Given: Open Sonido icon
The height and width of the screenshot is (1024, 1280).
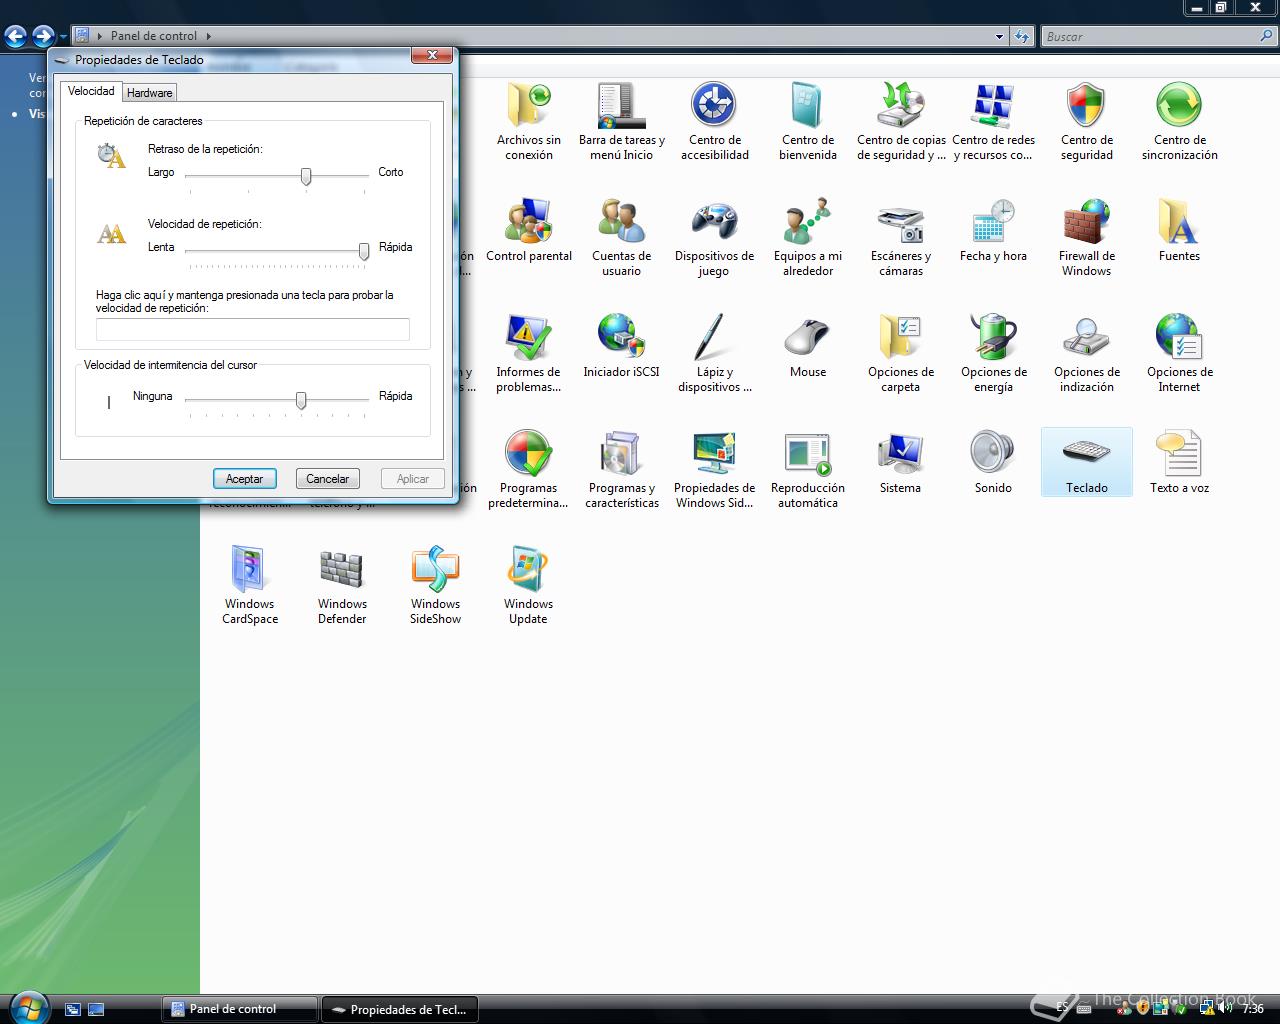Looking at the screenshot, I should (993, 464).
